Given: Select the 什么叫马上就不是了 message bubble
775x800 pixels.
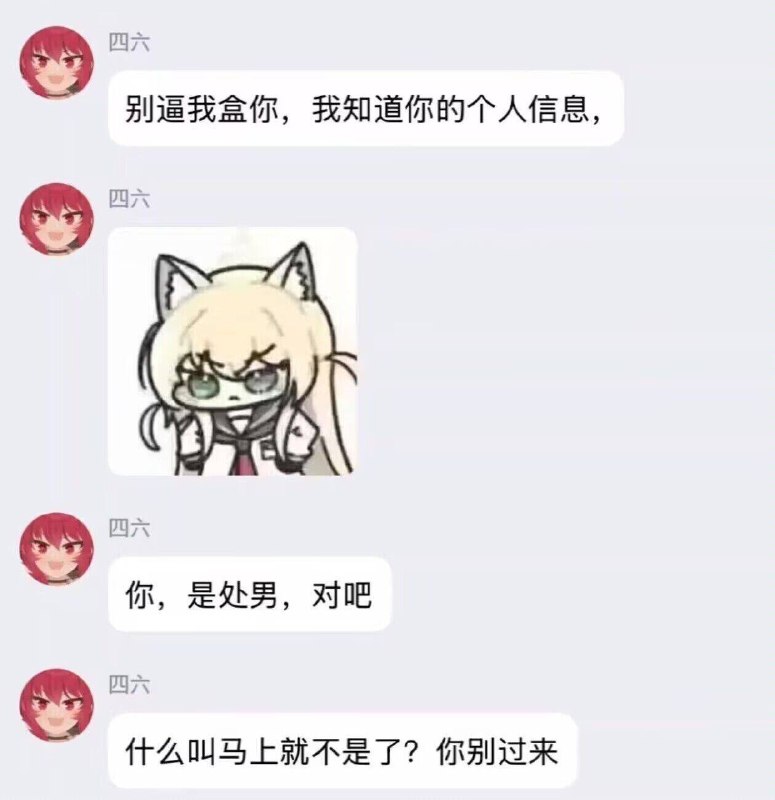Looking at the screenshot, I should 342,751.
